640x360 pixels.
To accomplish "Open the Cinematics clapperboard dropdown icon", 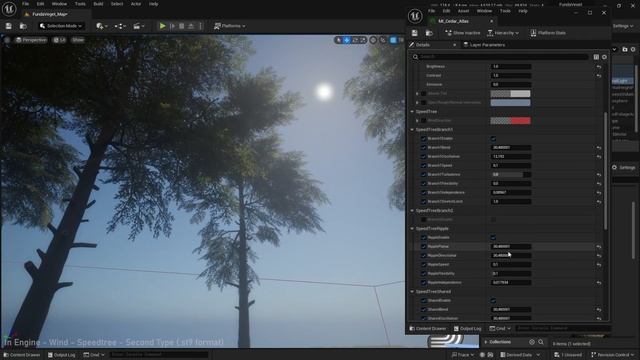I will point(139,26).
